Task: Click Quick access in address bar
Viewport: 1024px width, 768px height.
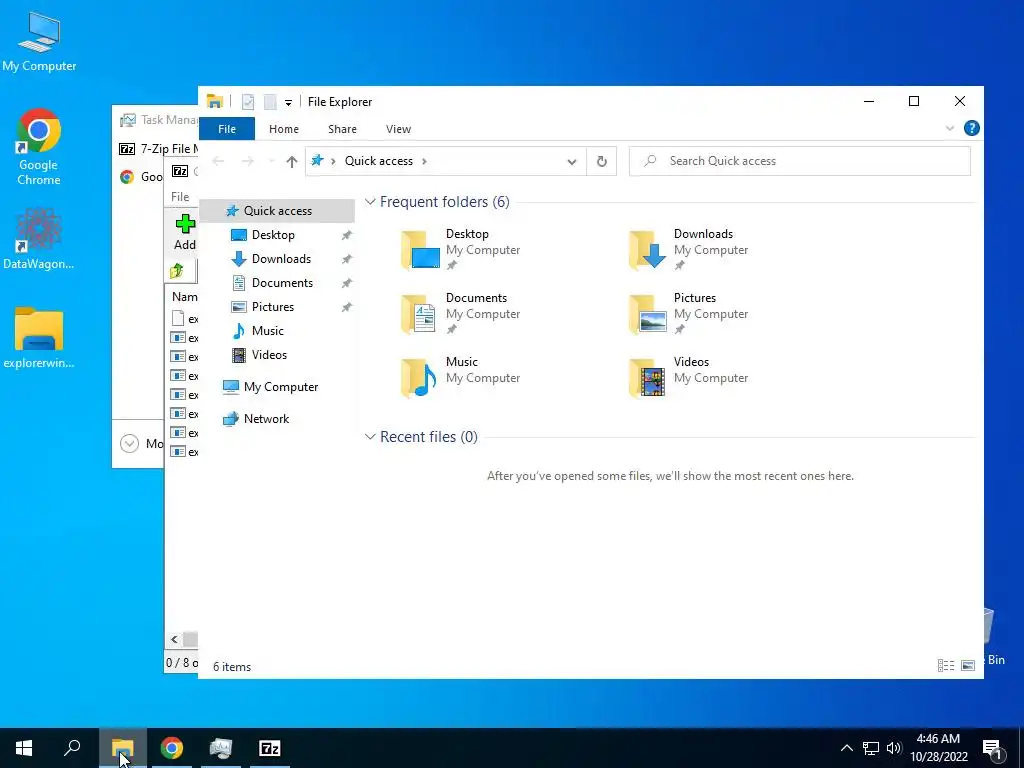Action: tap(379, 161)
